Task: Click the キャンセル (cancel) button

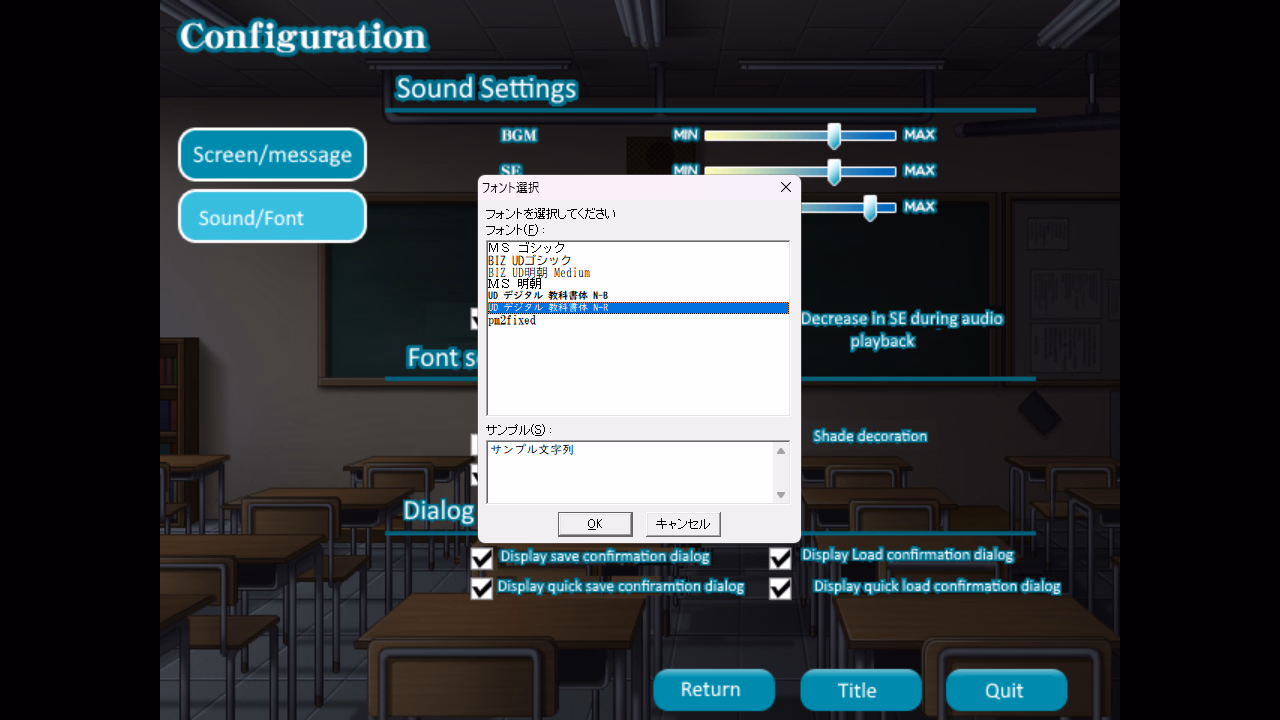Action: point(683,524)
